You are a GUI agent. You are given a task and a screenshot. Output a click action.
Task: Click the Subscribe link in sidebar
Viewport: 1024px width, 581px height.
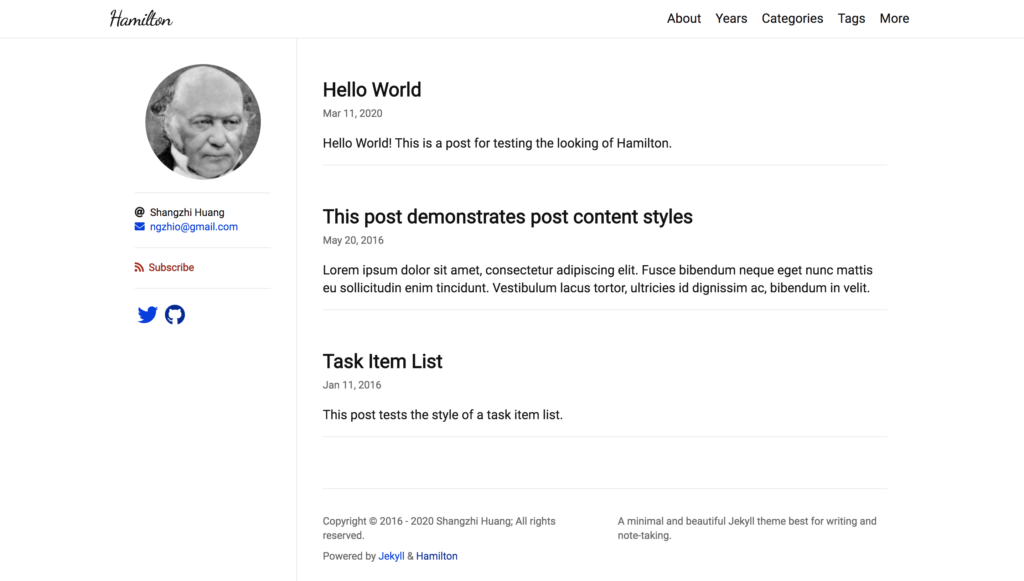(171, 268)
